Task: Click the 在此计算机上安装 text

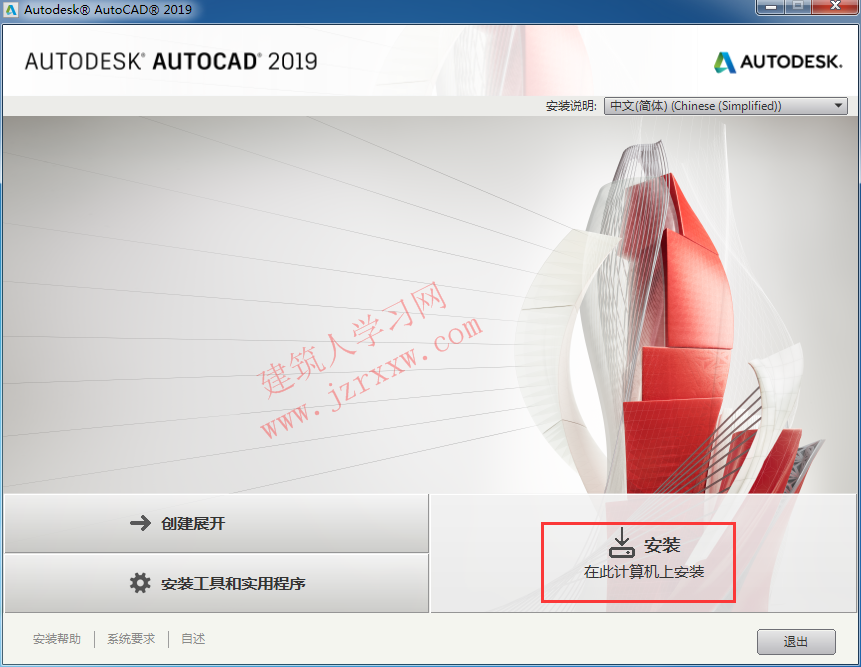Action: [x=644, y=571]
